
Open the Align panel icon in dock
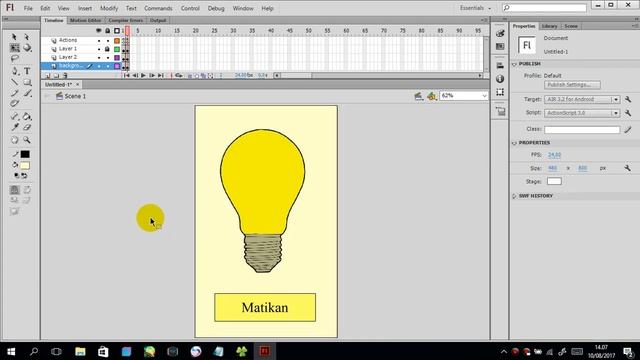click(x=500, y=66)
